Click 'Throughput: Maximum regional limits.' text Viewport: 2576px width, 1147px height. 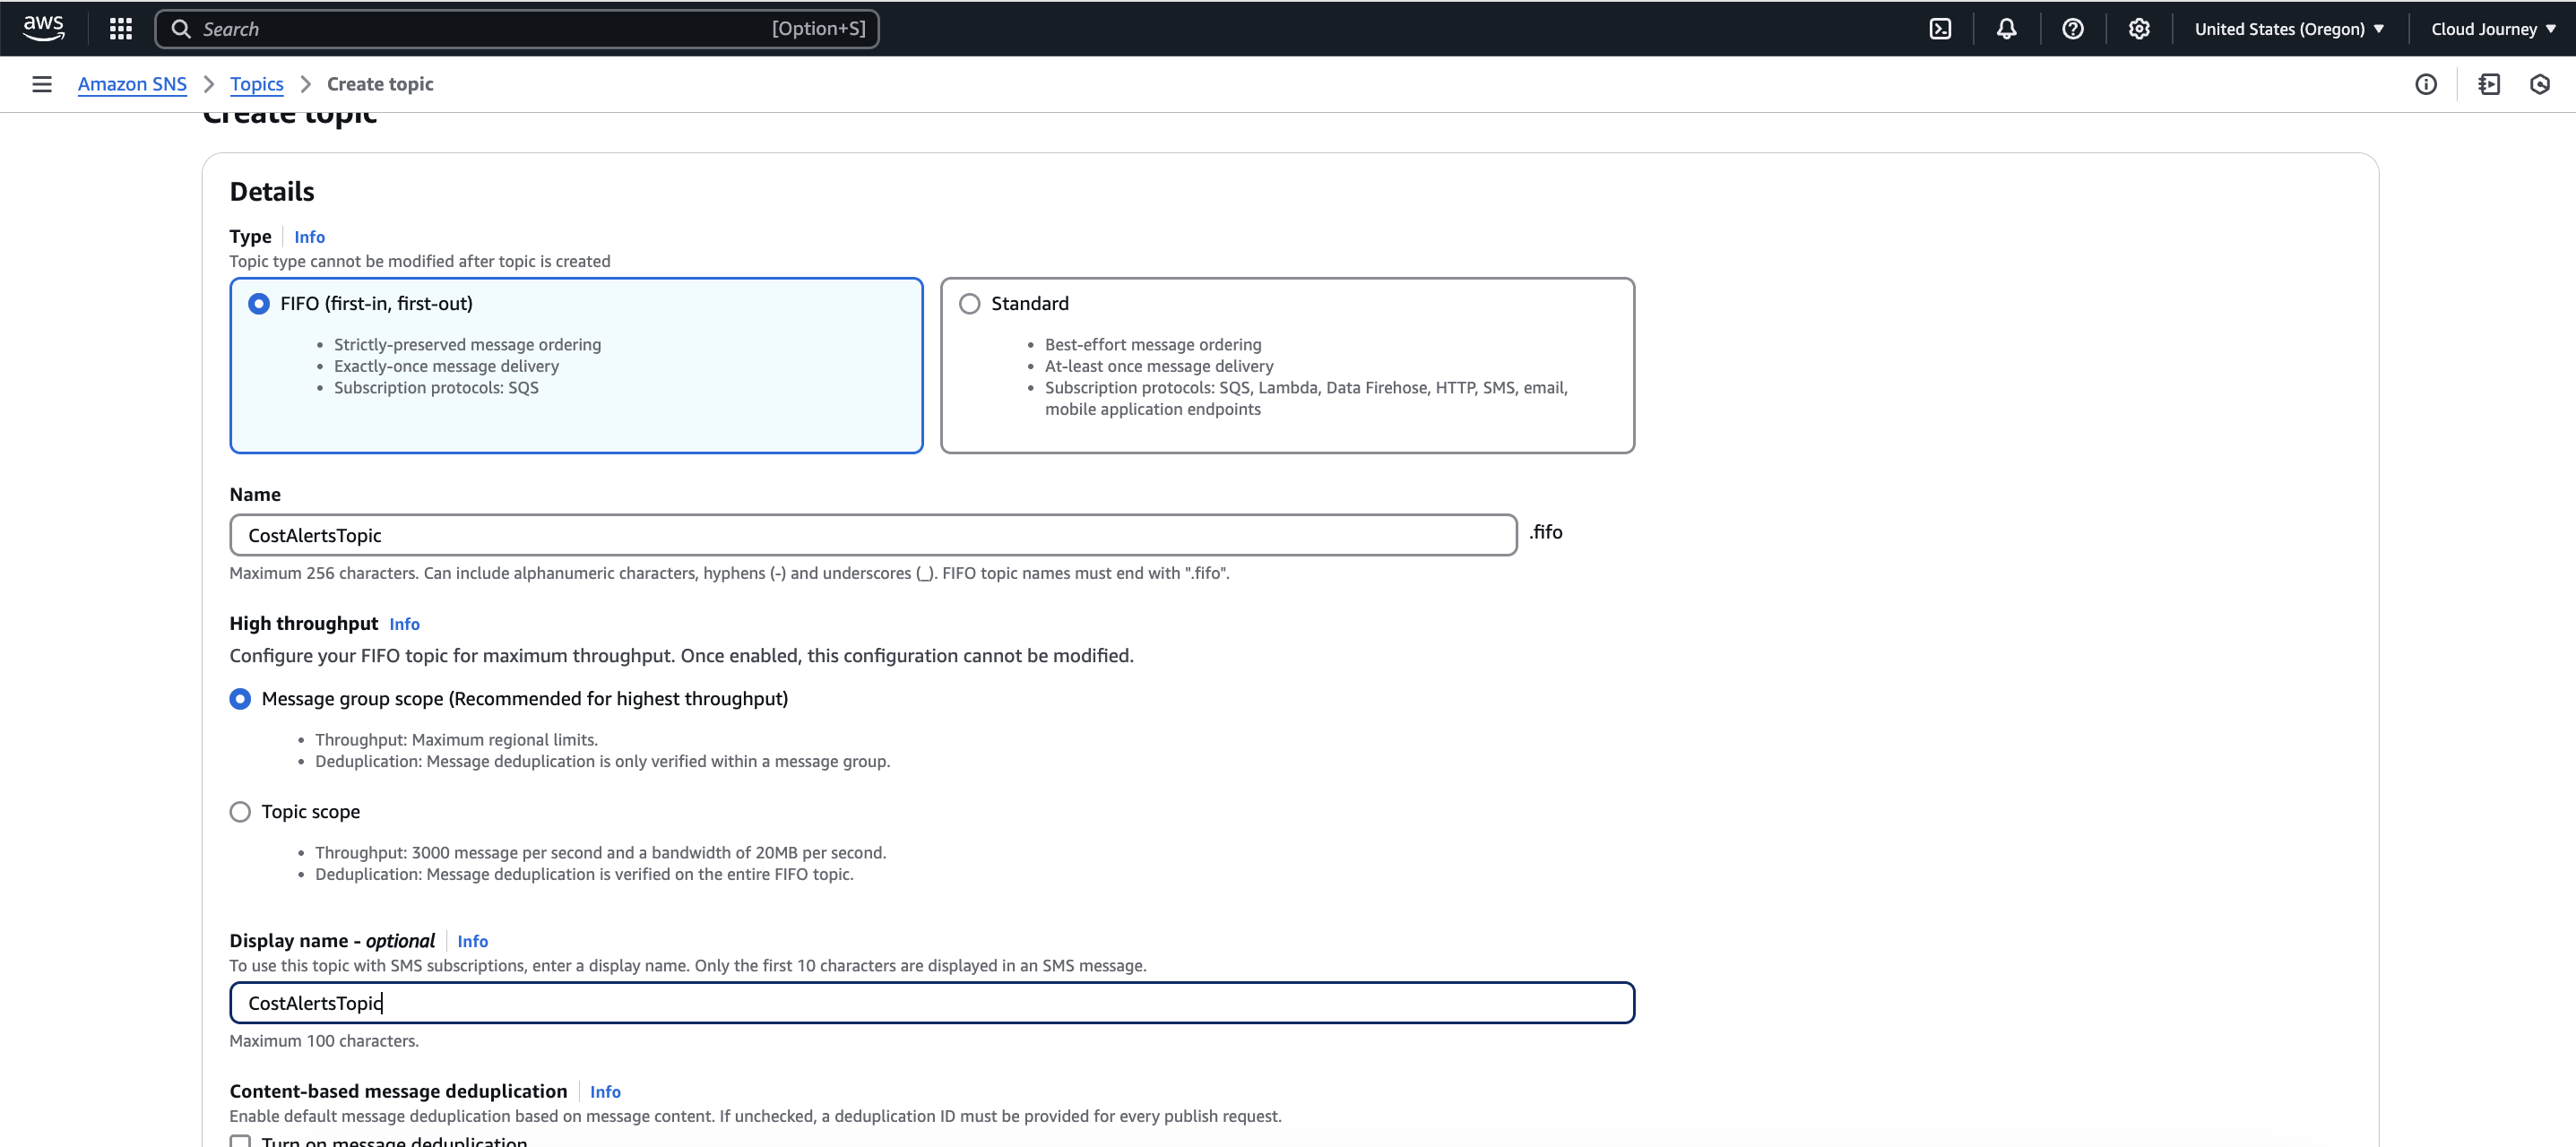coord(456,740)
